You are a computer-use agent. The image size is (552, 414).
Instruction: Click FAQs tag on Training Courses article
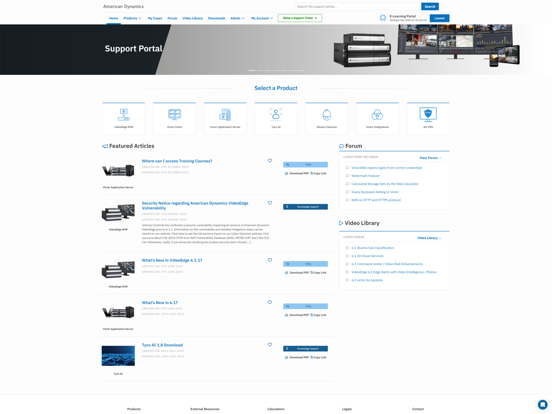pyautogui.click(x=305, y=165)
